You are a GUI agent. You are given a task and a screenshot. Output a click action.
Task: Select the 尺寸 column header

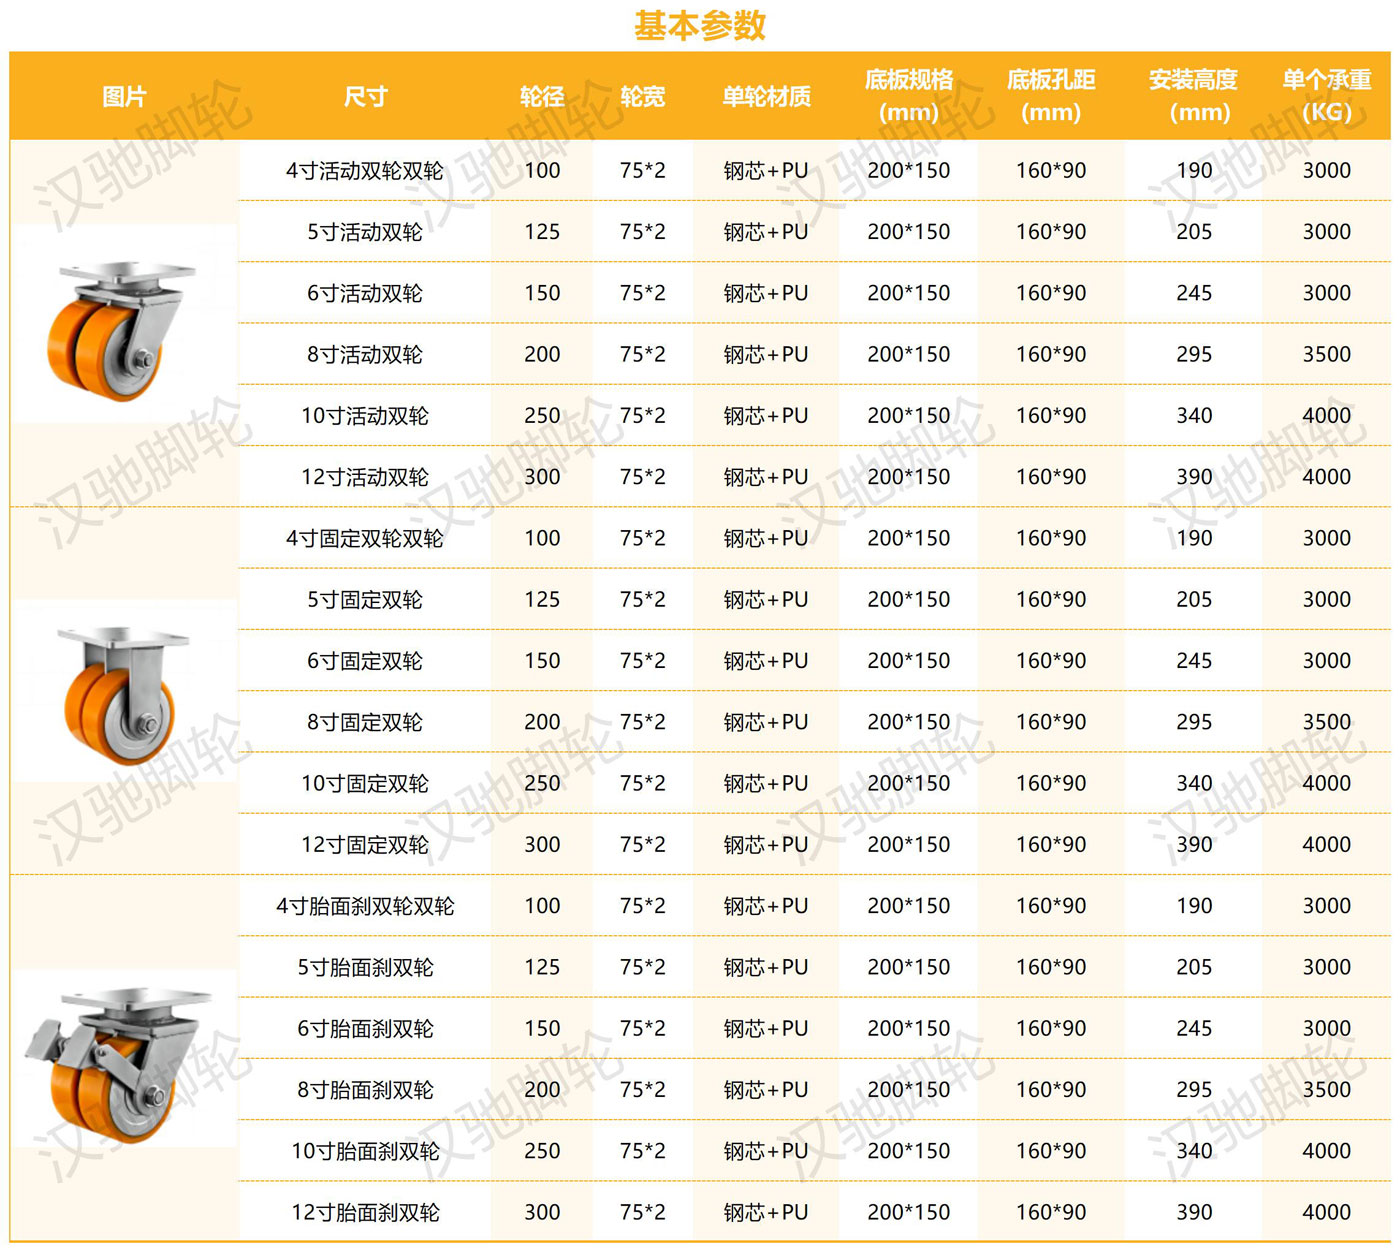[x=365, y=96]
